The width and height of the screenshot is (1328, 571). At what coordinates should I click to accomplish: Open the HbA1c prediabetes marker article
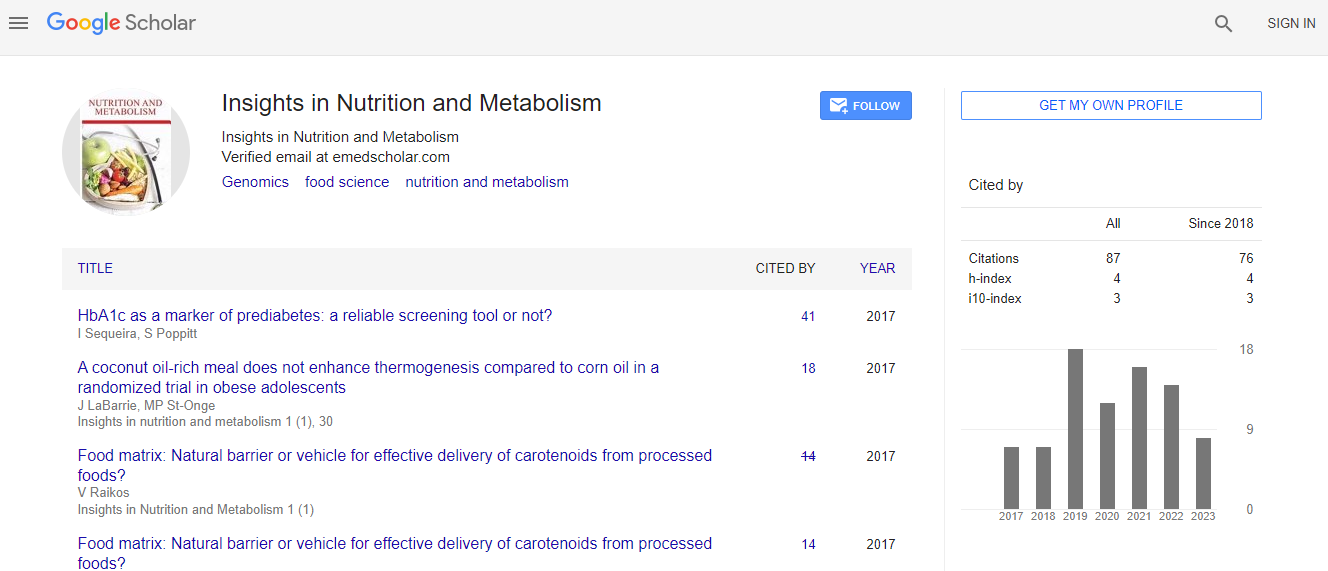point(314,316)
